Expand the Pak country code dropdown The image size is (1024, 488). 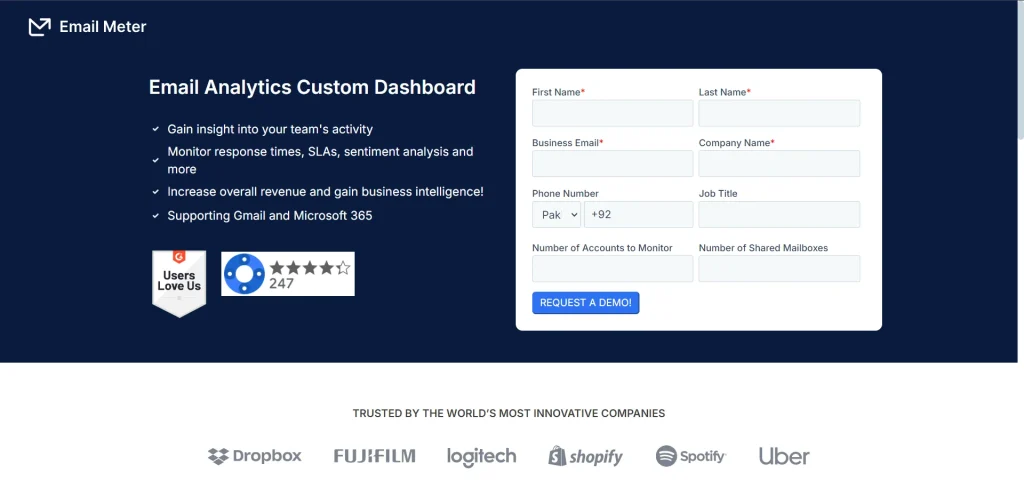556,214
